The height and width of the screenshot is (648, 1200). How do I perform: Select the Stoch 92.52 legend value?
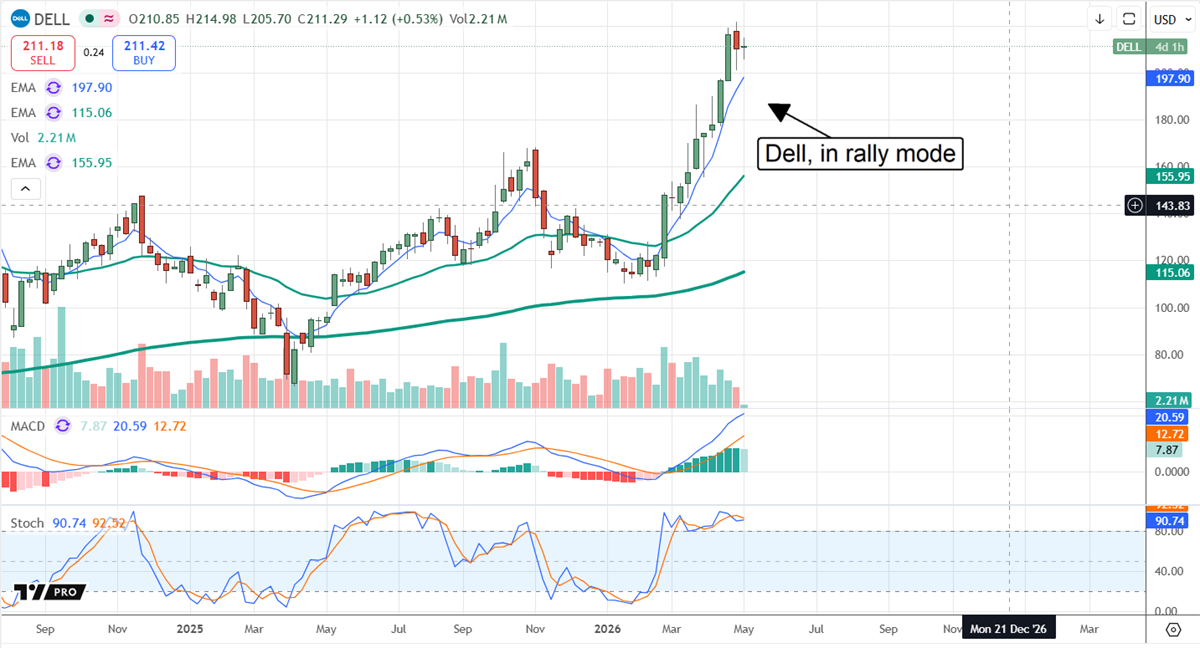point(111,523)
